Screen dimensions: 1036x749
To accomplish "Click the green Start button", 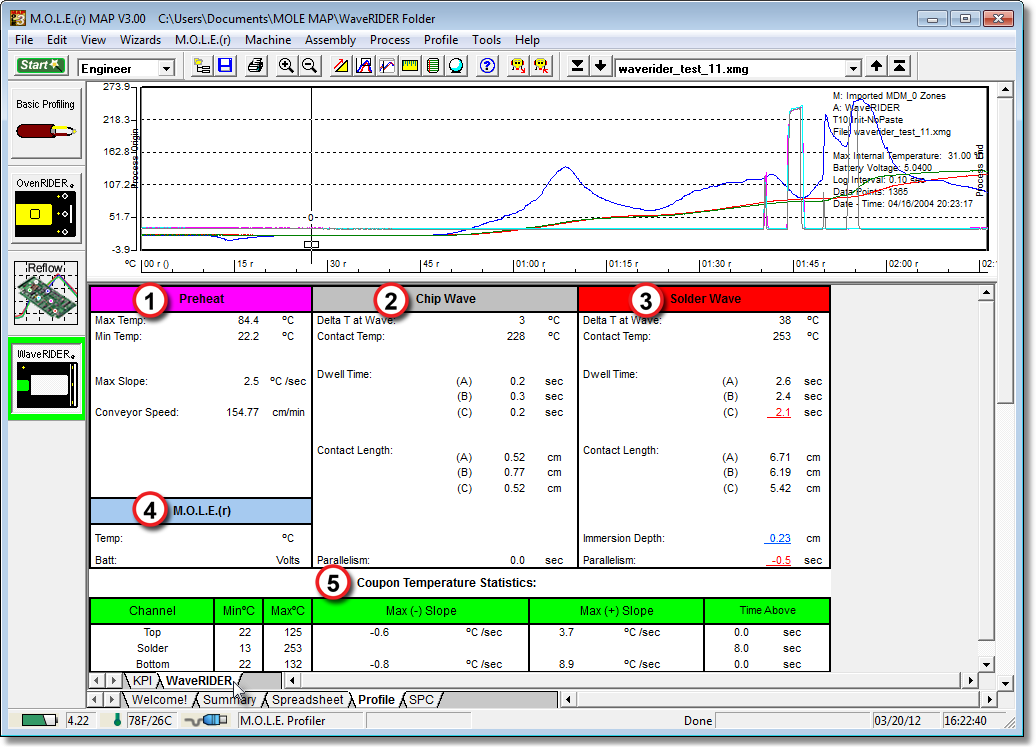I will (x=40, y=65).
